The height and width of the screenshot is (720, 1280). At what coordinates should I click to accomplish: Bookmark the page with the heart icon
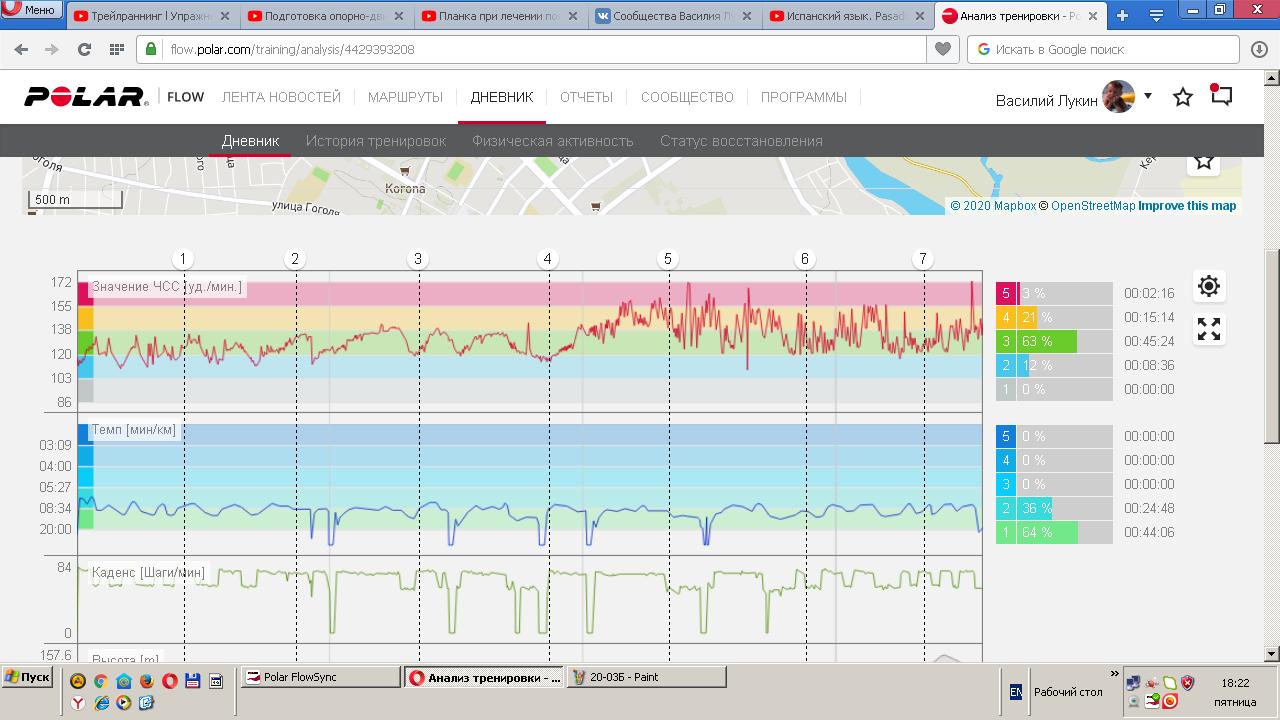click(x=942, y=49)
